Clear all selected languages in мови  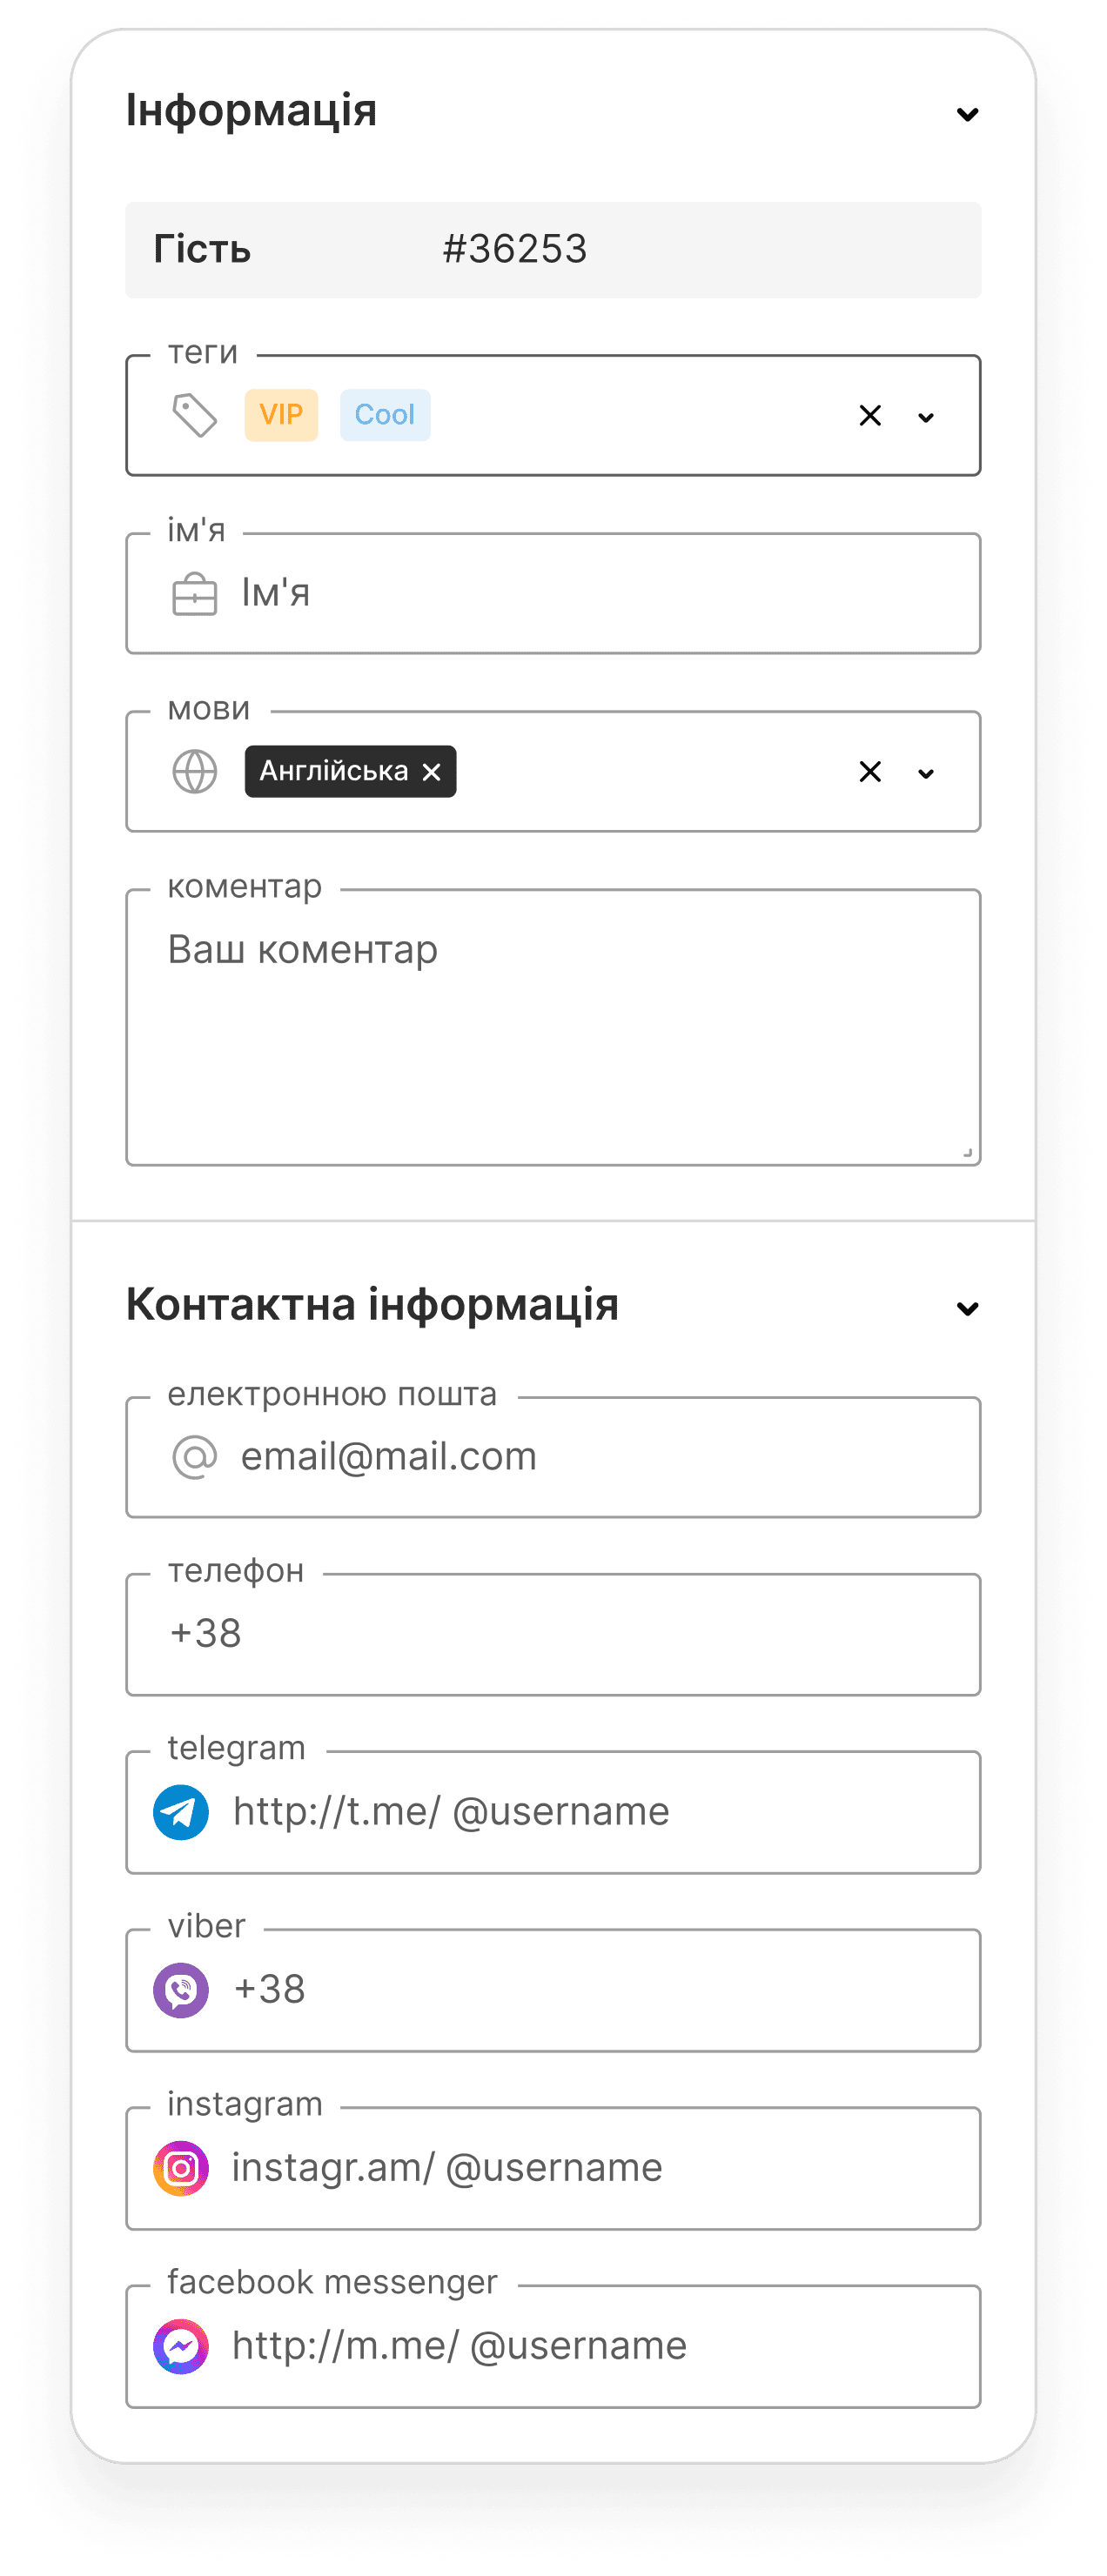pos(870,772)
